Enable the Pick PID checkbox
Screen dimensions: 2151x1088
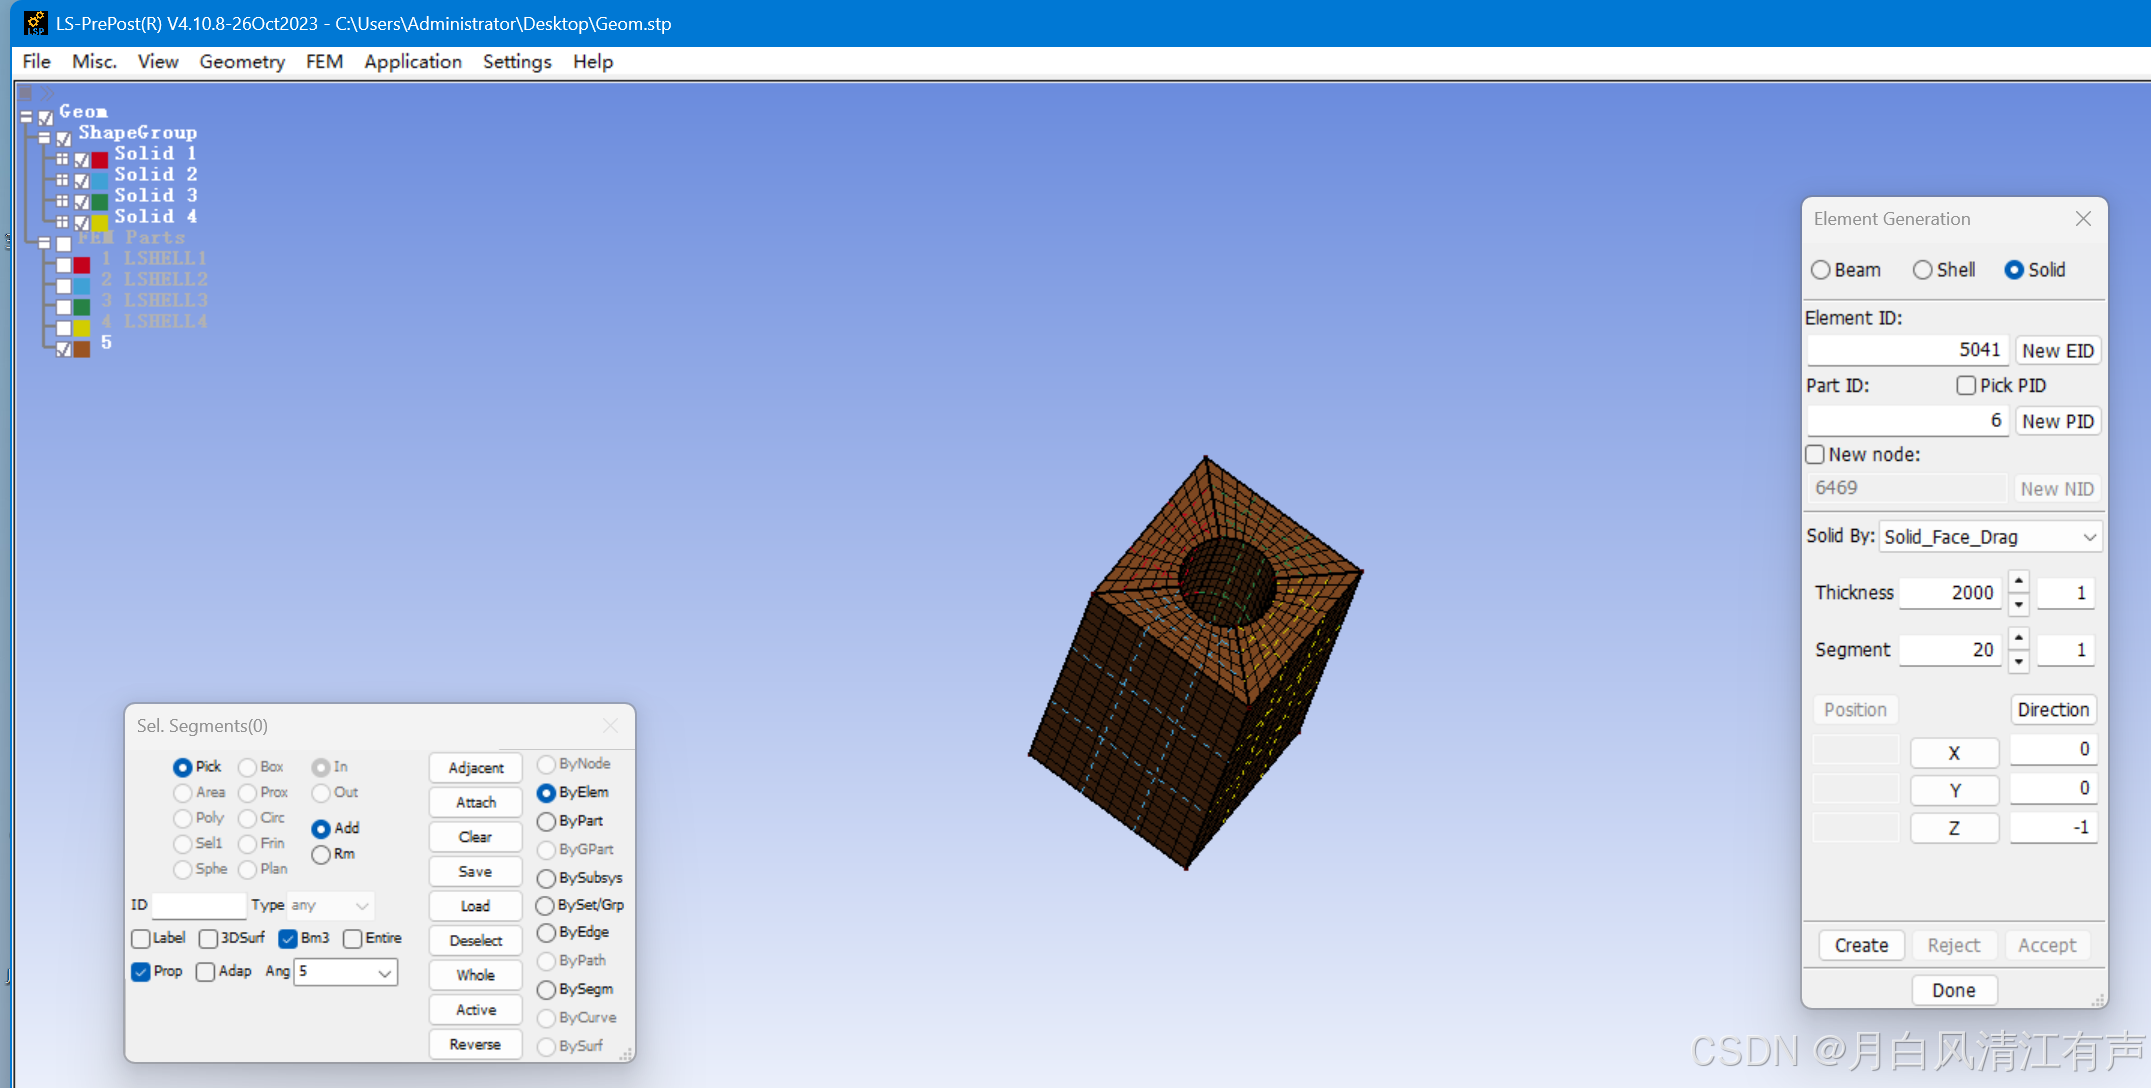pyautogui.click(x=1966, y=385)
